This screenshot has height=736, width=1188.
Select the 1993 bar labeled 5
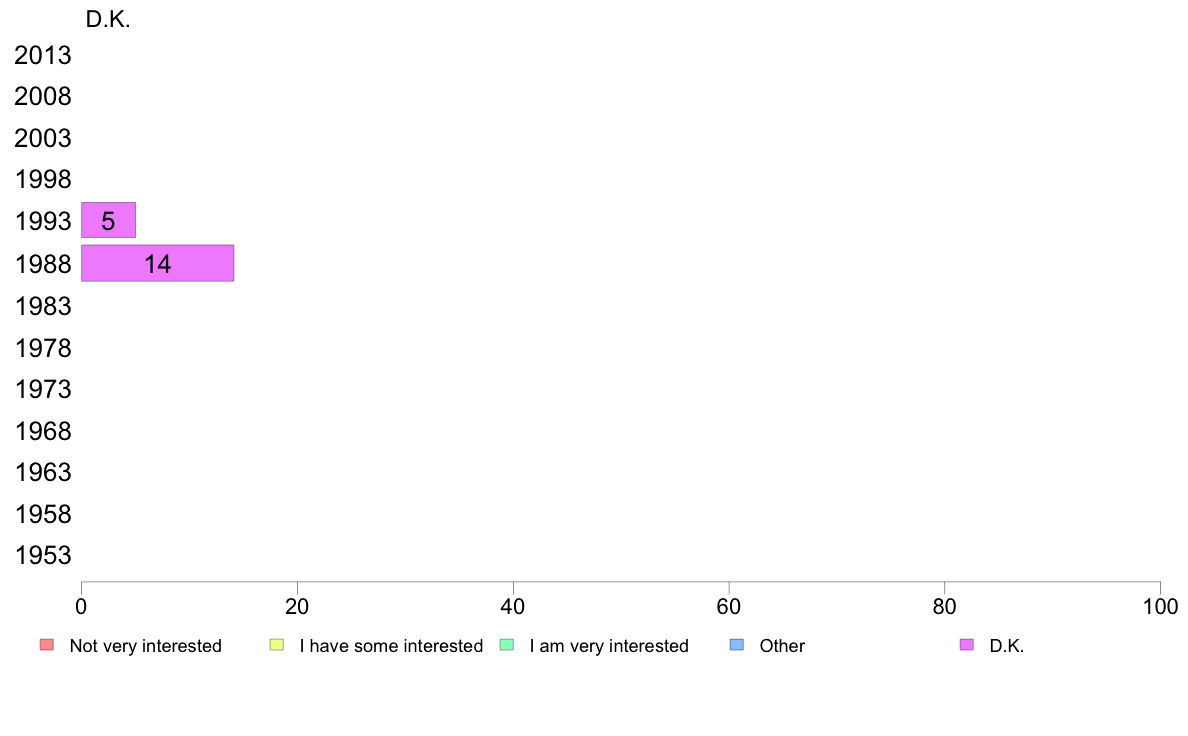[x=108, y=221]
